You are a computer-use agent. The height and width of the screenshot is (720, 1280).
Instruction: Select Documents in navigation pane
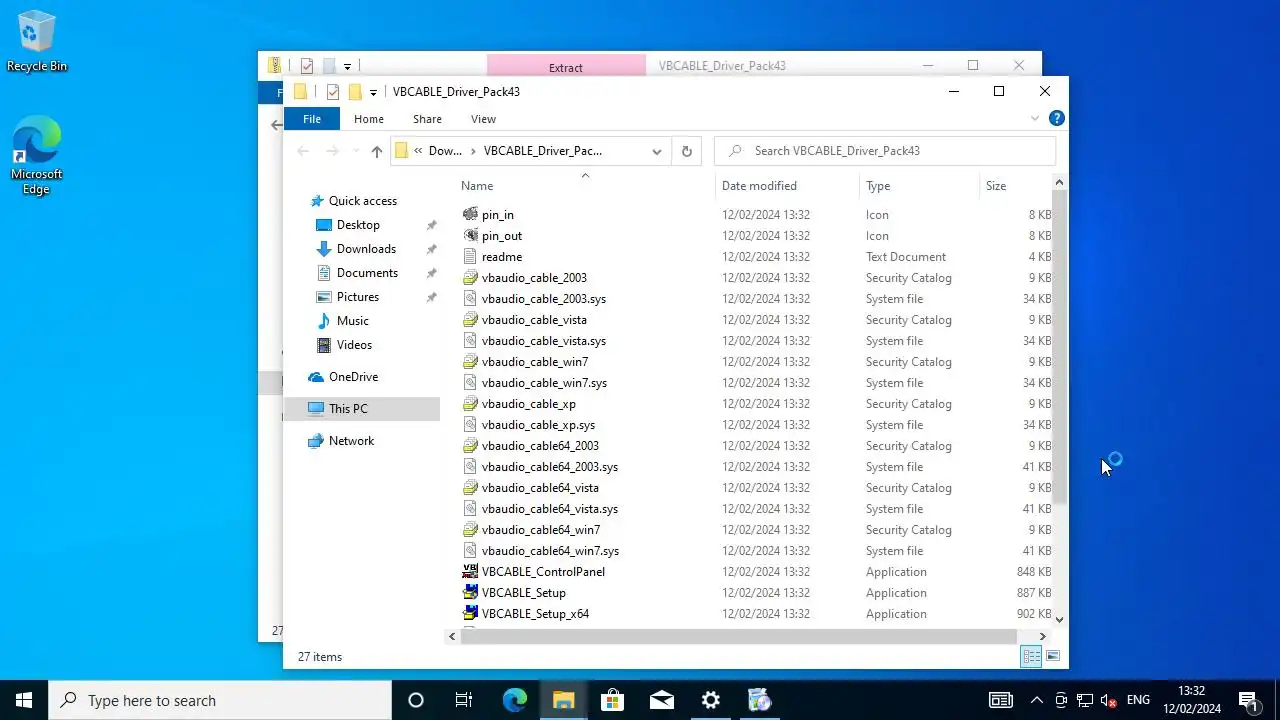pyautogui.click(x=367, y=273)
